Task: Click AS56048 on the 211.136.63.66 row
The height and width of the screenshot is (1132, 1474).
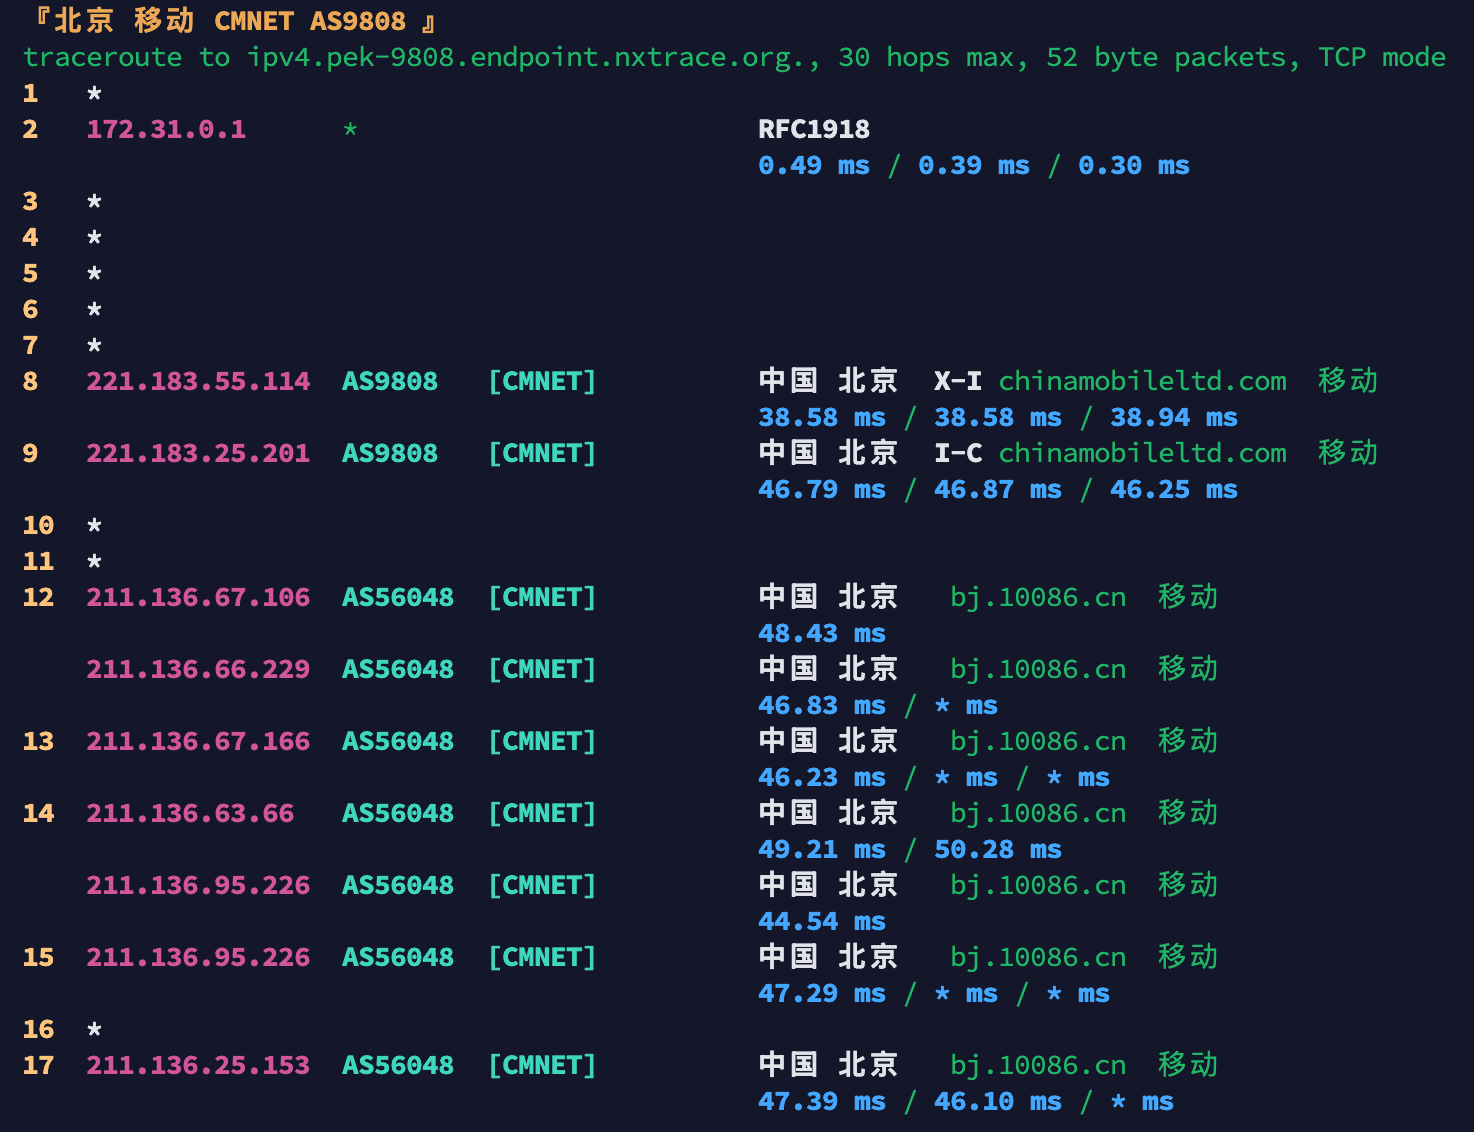Action: click(398, 814)
